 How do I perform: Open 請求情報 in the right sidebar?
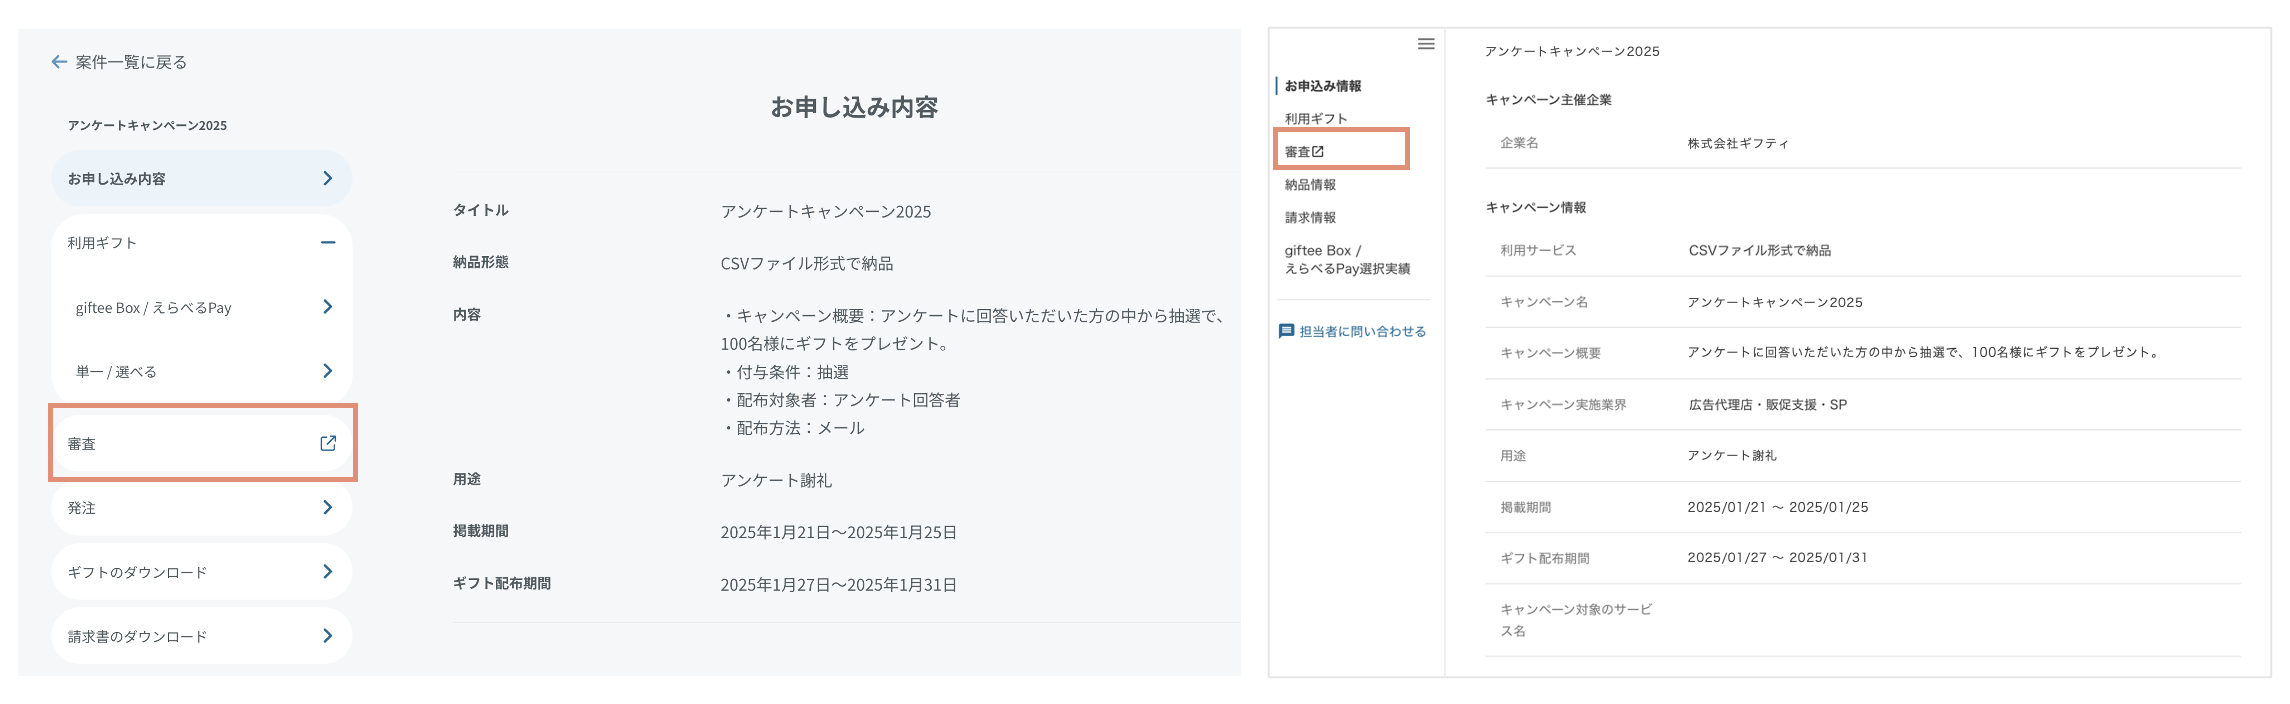coord(1310,218)
